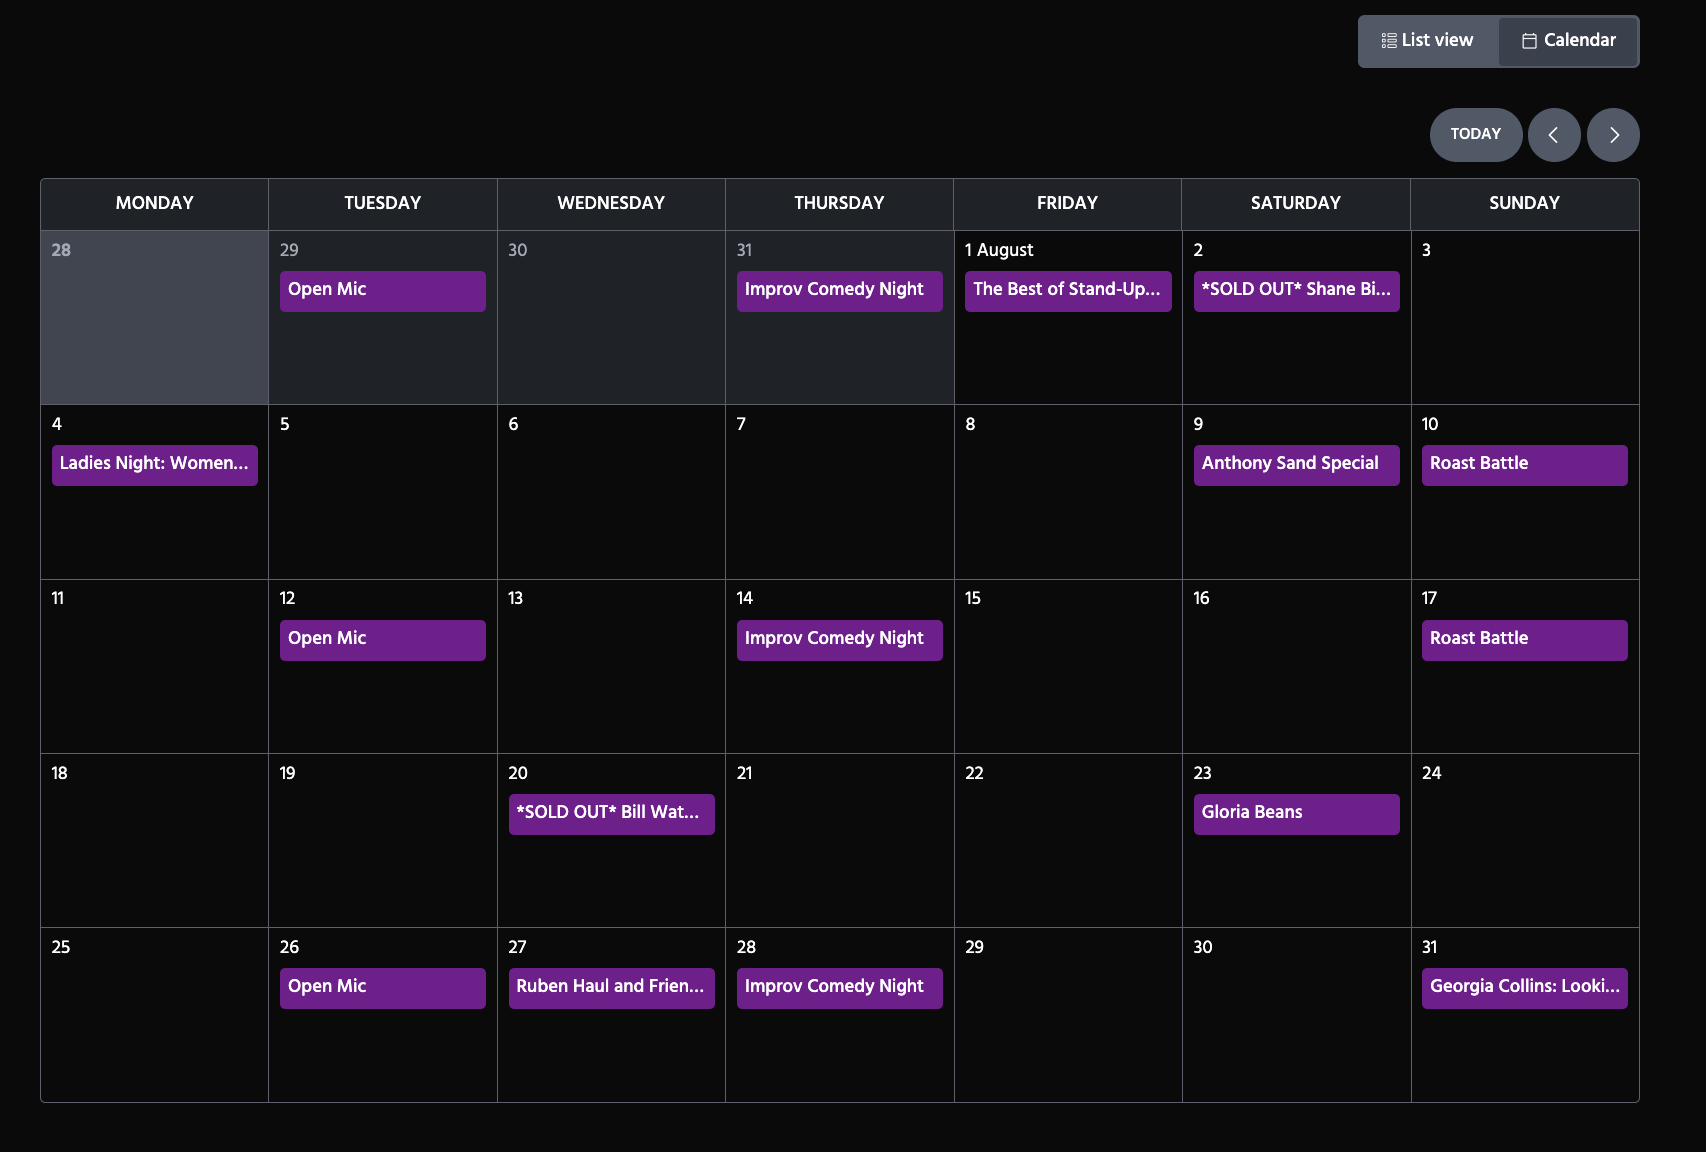Click the '1 August' date label
Viewport: 1706px width, 1152px height.
tap(999, 250)
